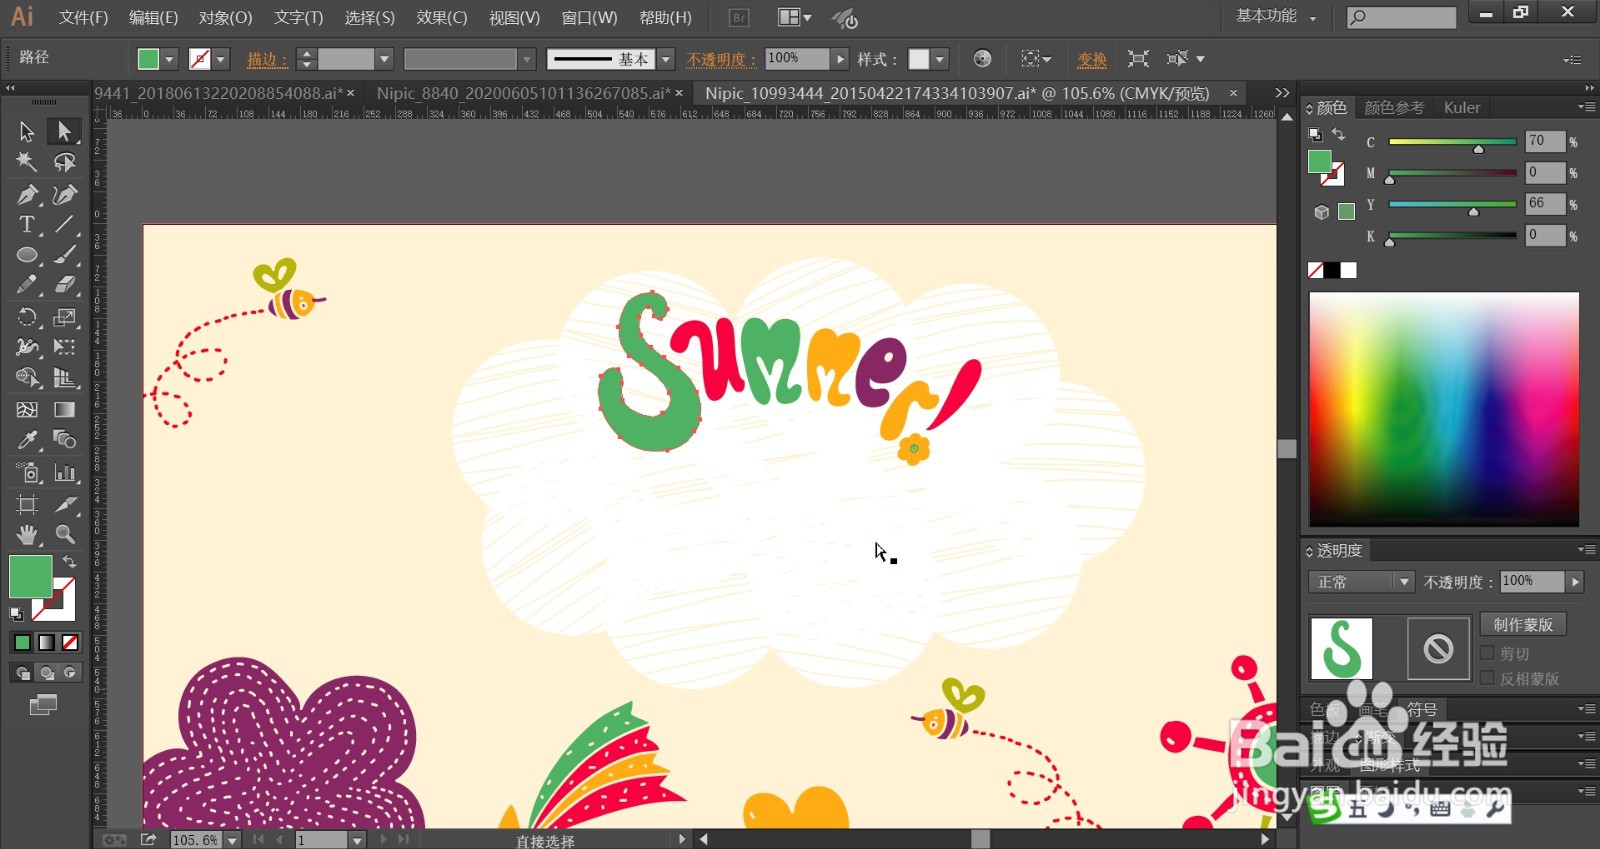The width and height of the screenshot is (1600, 849).
Task: Click the 不透明度 link in control bar
Action: pos(721,60)
